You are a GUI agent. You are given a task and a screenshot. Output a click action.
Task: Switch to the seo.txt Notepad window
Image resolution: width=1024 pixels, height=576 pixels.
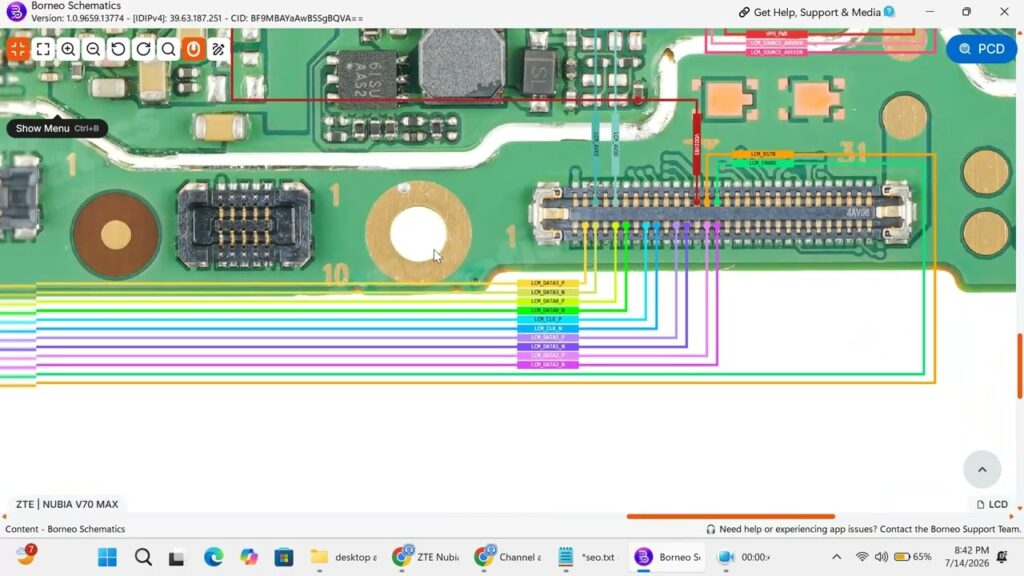(x=587, y=557)
